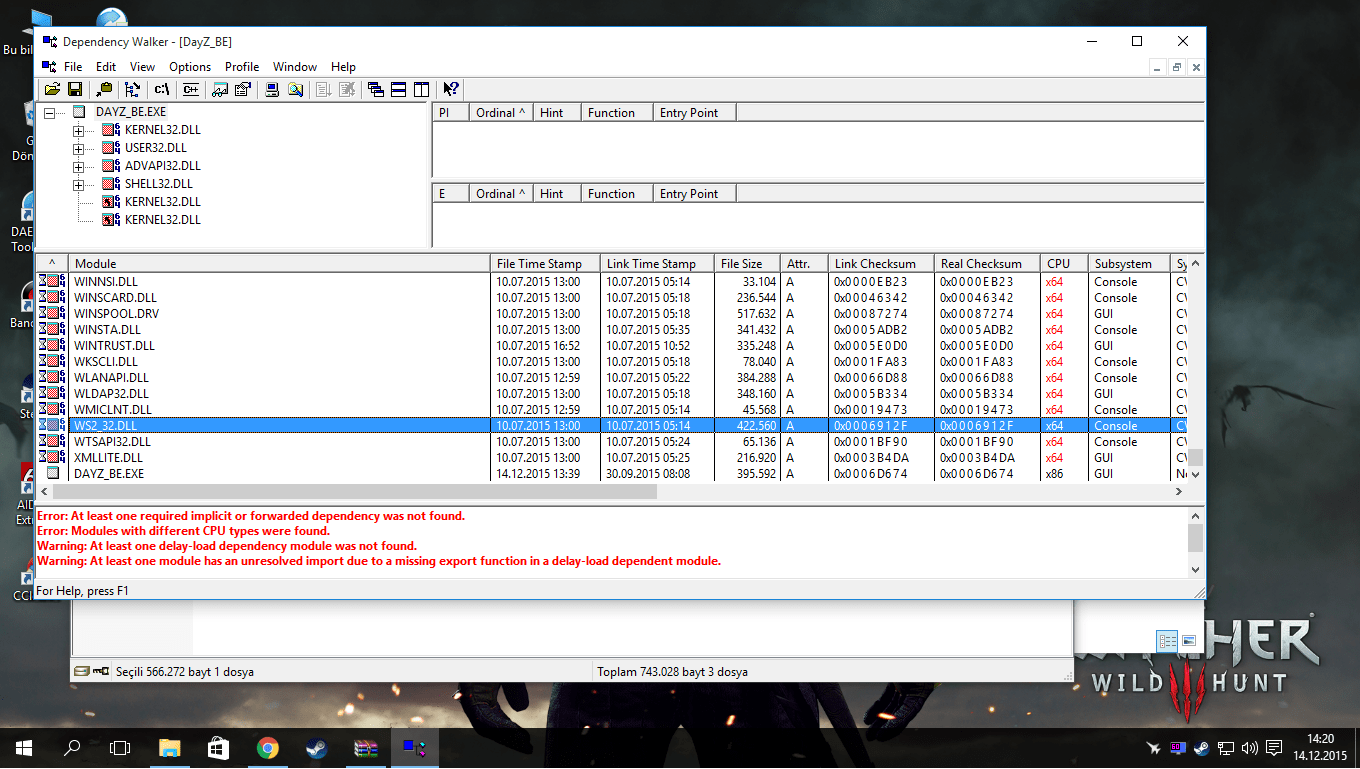Expand the KERNEL32.DLL tree node
1360x769 pixels.
78,131
